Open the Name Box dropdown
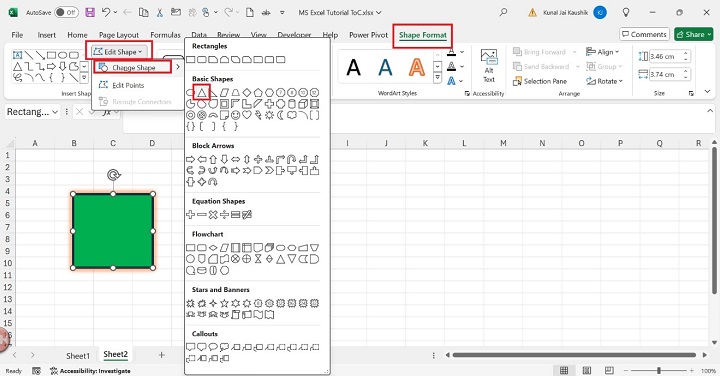This screenshot has height=376, width=720. [55, 112]
